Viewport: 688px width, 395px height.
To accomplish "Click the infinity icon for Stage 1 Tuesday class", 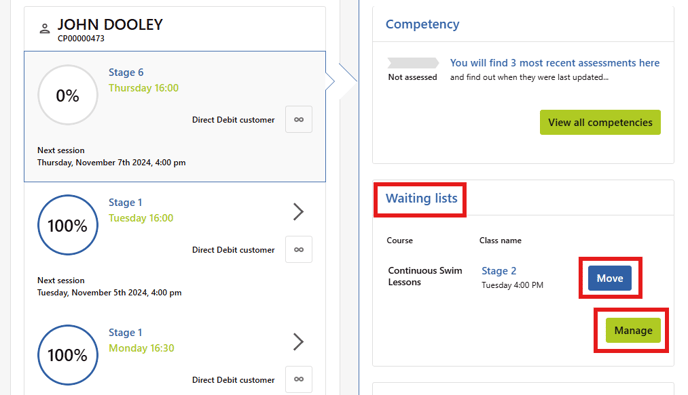I will 299,249.
